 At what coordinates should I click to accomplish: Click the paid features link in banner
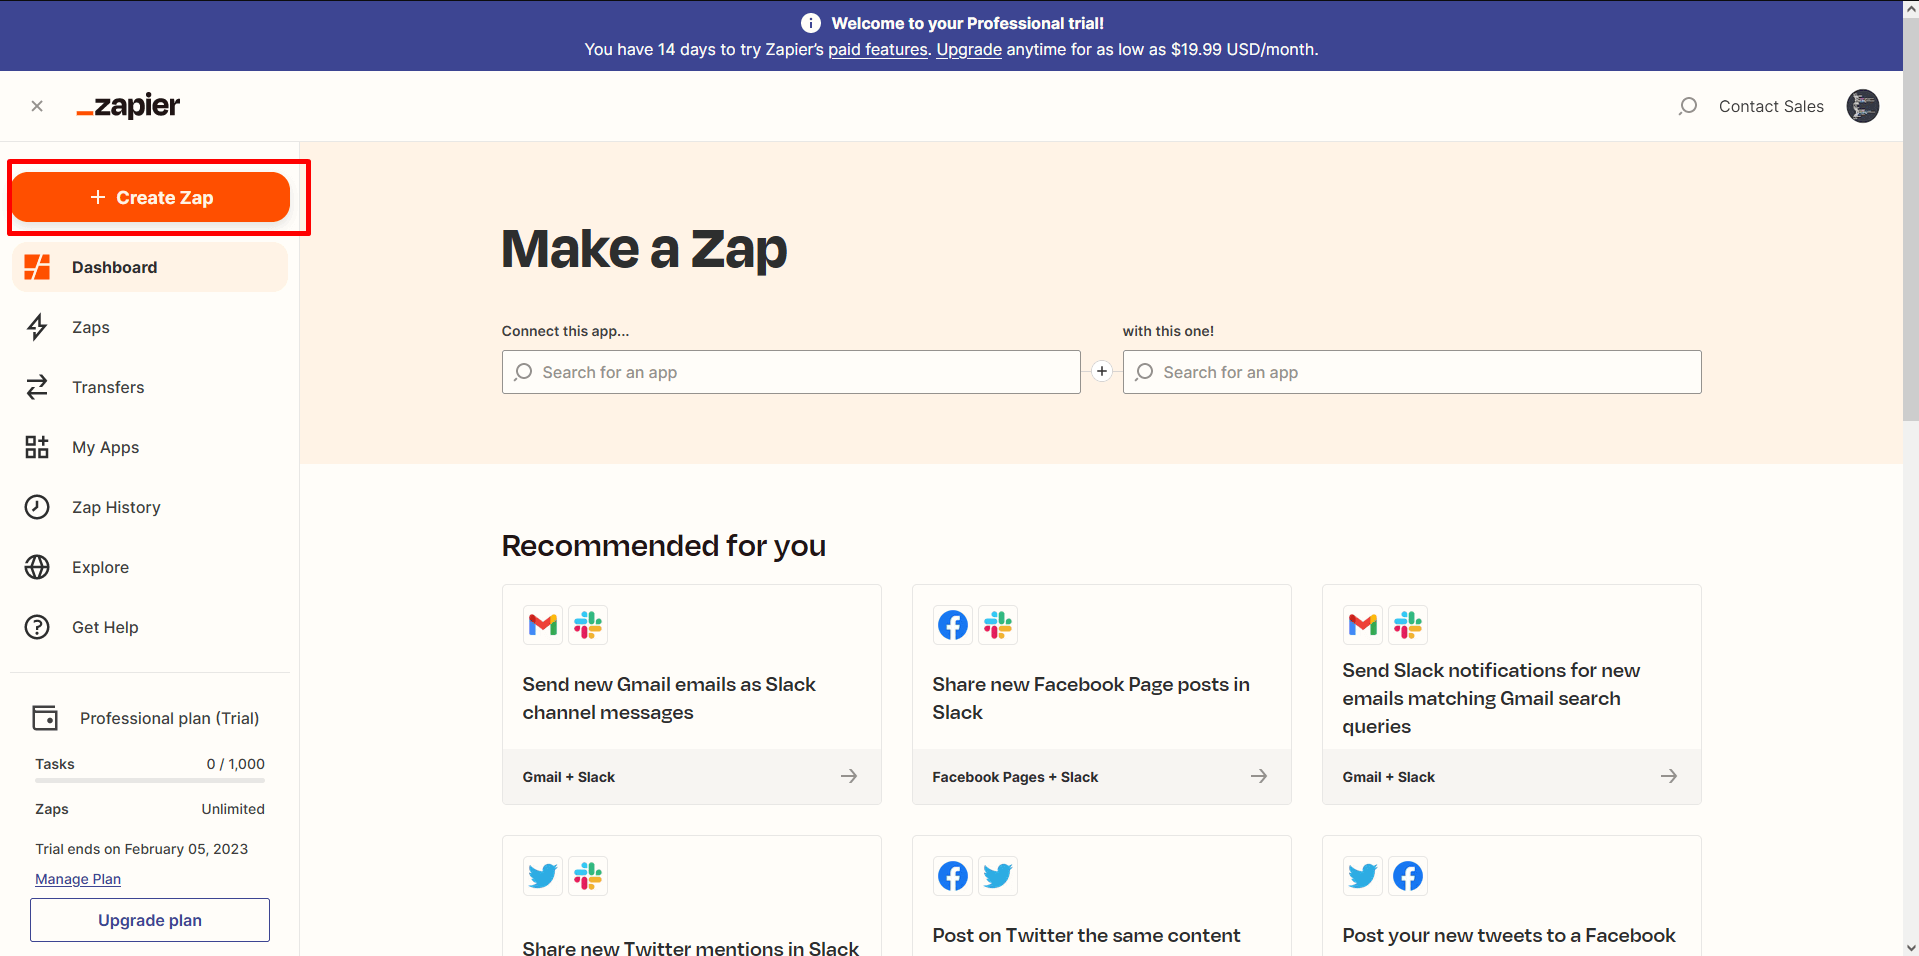coord(877,49)
